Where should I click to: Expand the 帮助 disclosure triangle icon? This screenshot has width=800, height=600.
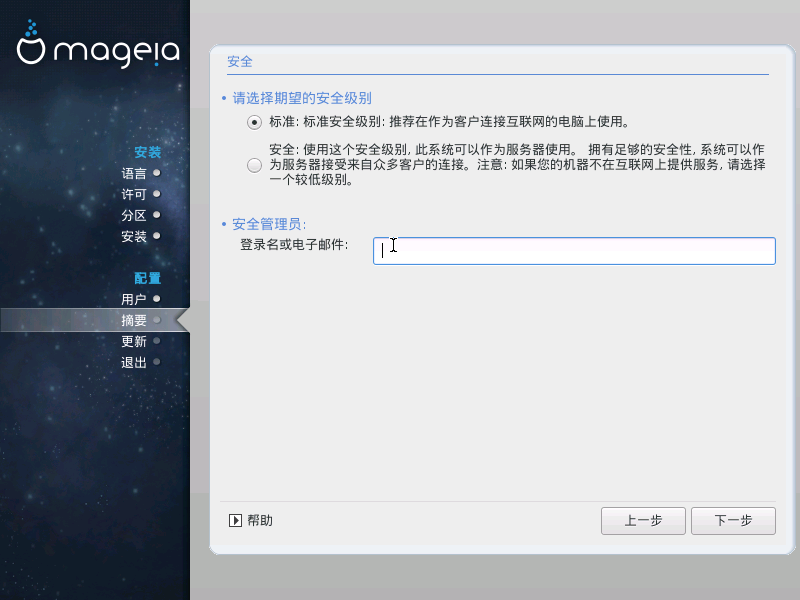(x=235, y=520)
